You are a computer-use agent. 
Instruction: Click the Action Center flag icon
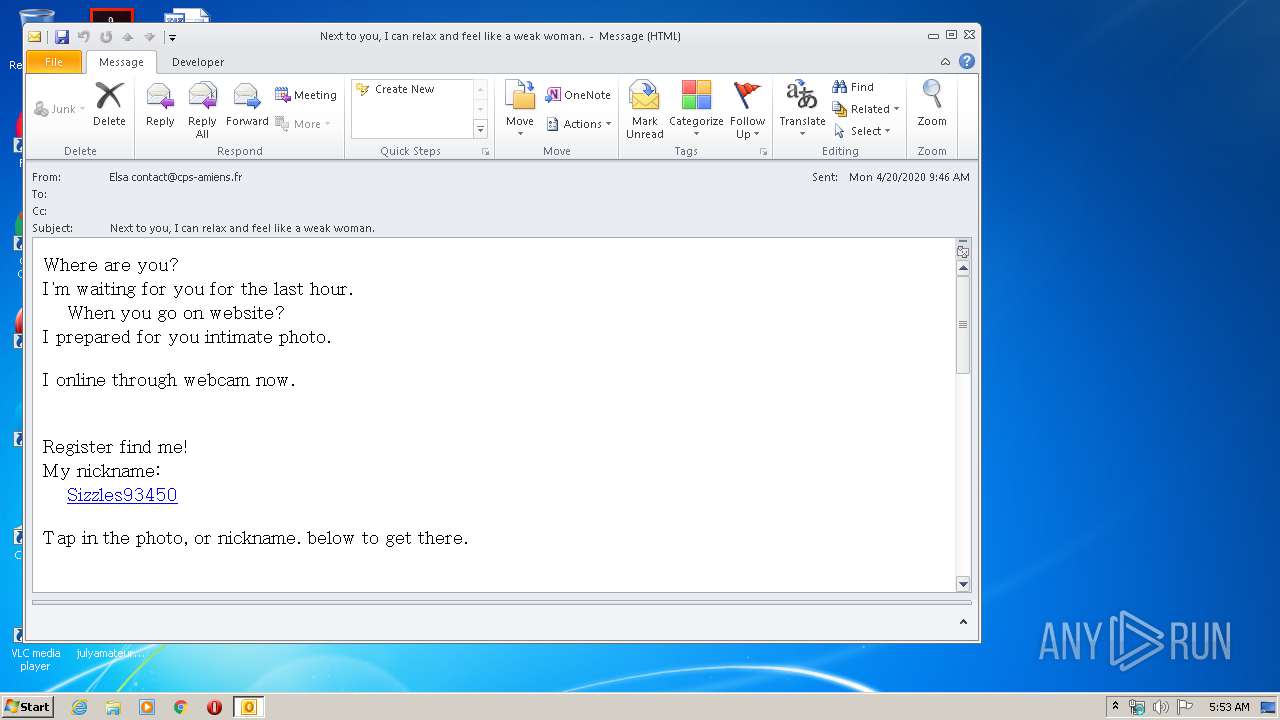pos(1185,707)
